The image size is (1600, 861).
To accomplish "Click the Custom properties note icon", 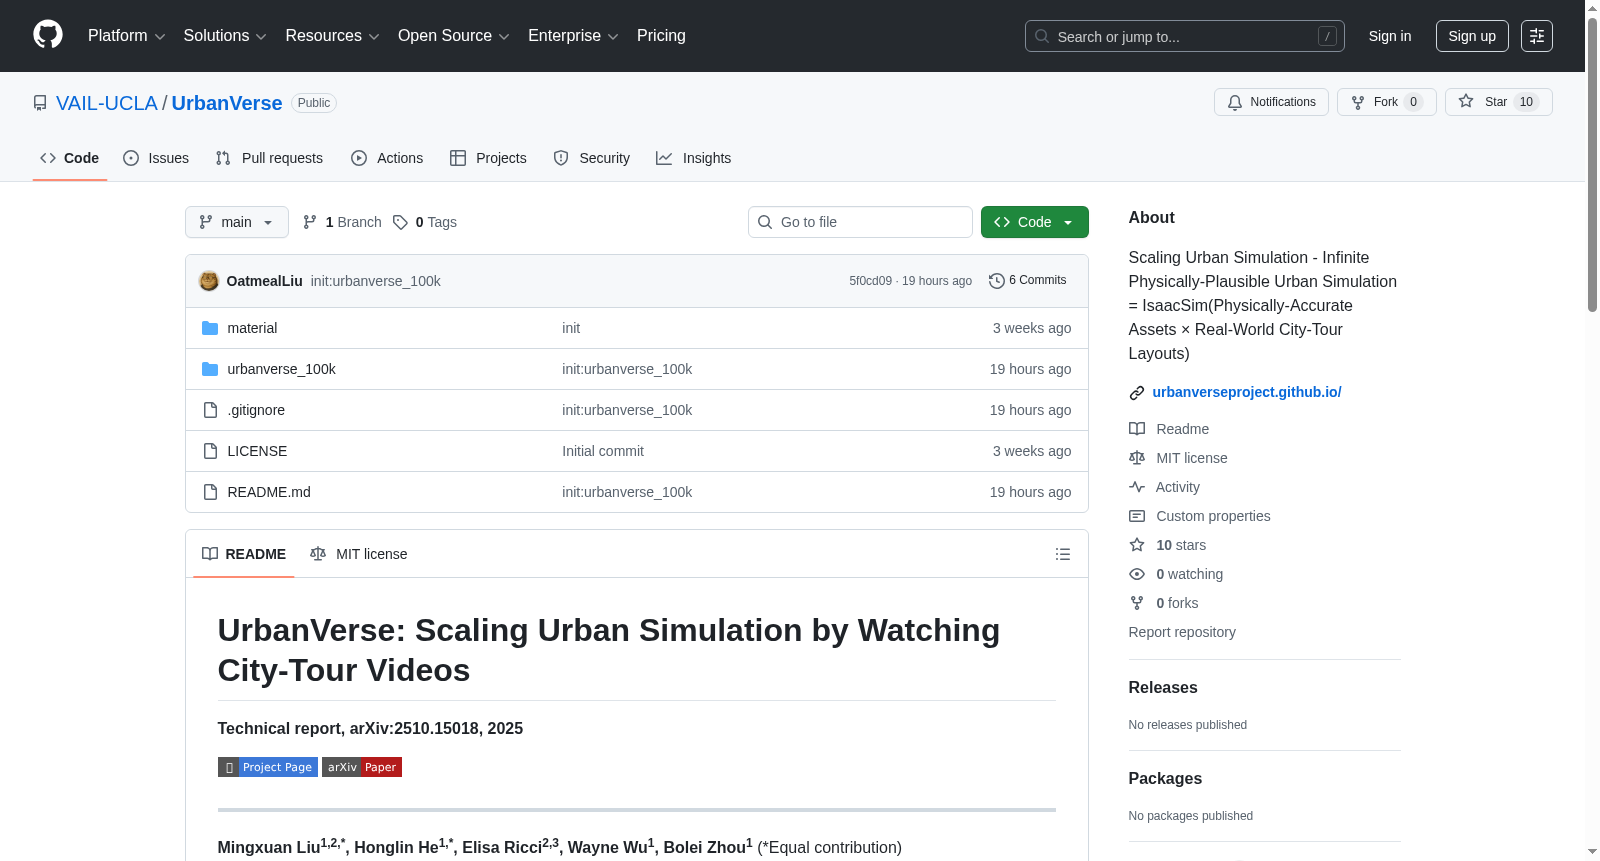I will pyautogui.click(x=1137, y=516).
